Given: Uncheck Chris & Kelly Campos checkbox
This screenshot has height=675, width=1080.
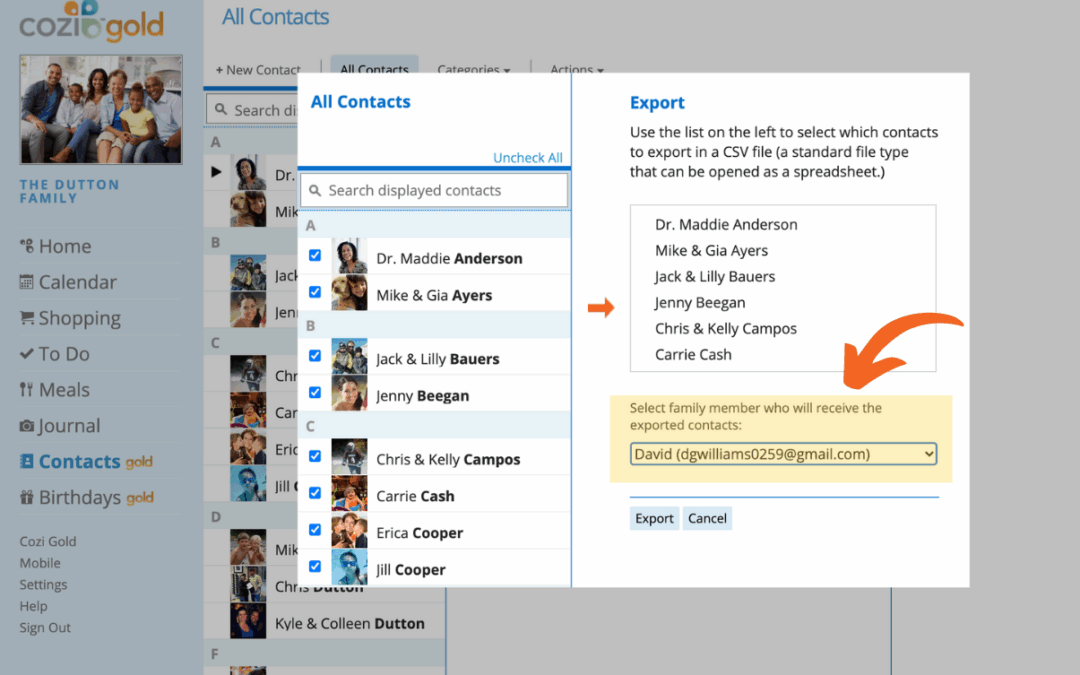Looking at the screenshot, I should pos(315,456).
